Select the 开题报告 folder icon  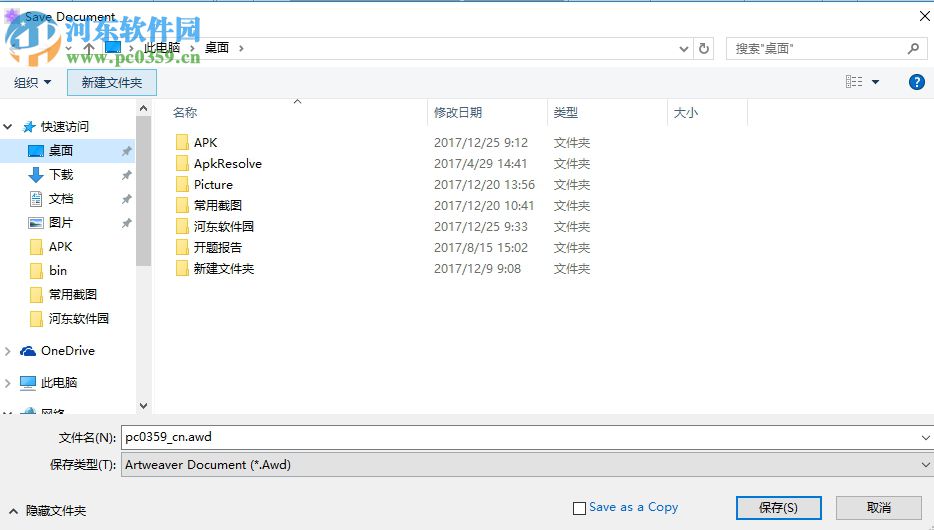[182, 247]
